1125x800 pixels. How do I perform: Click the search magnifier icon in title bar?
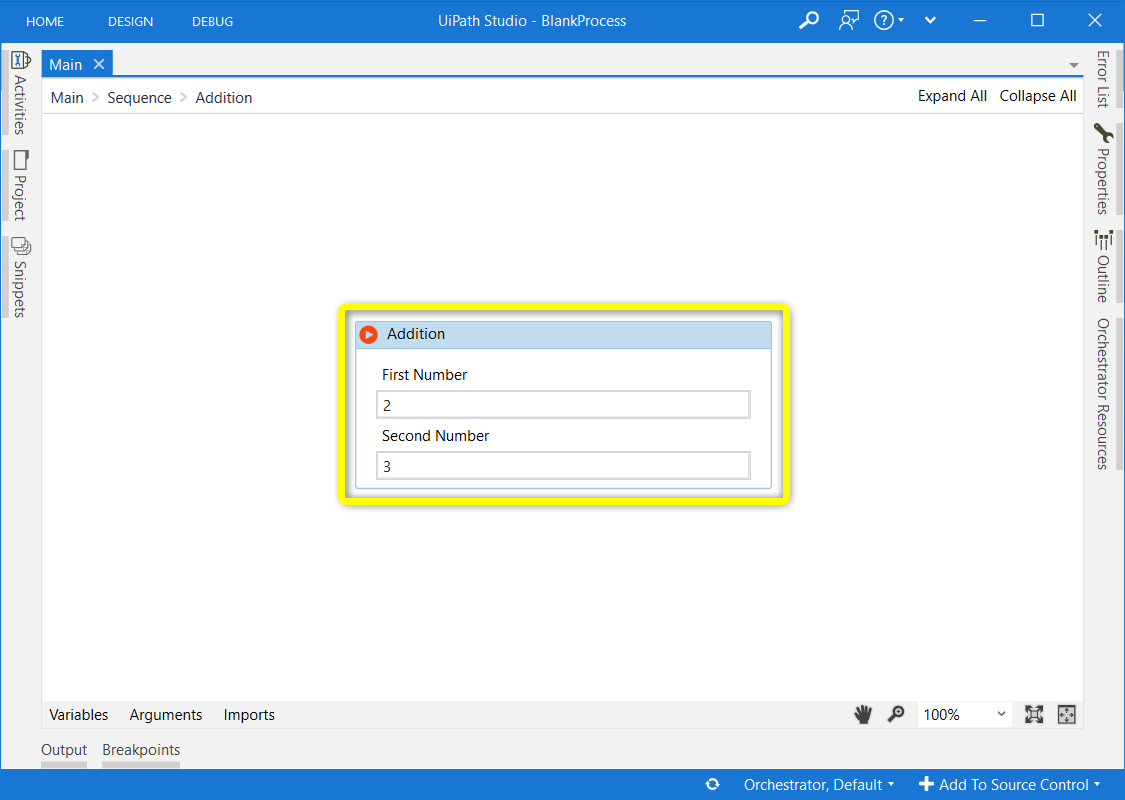coord(808,20)
